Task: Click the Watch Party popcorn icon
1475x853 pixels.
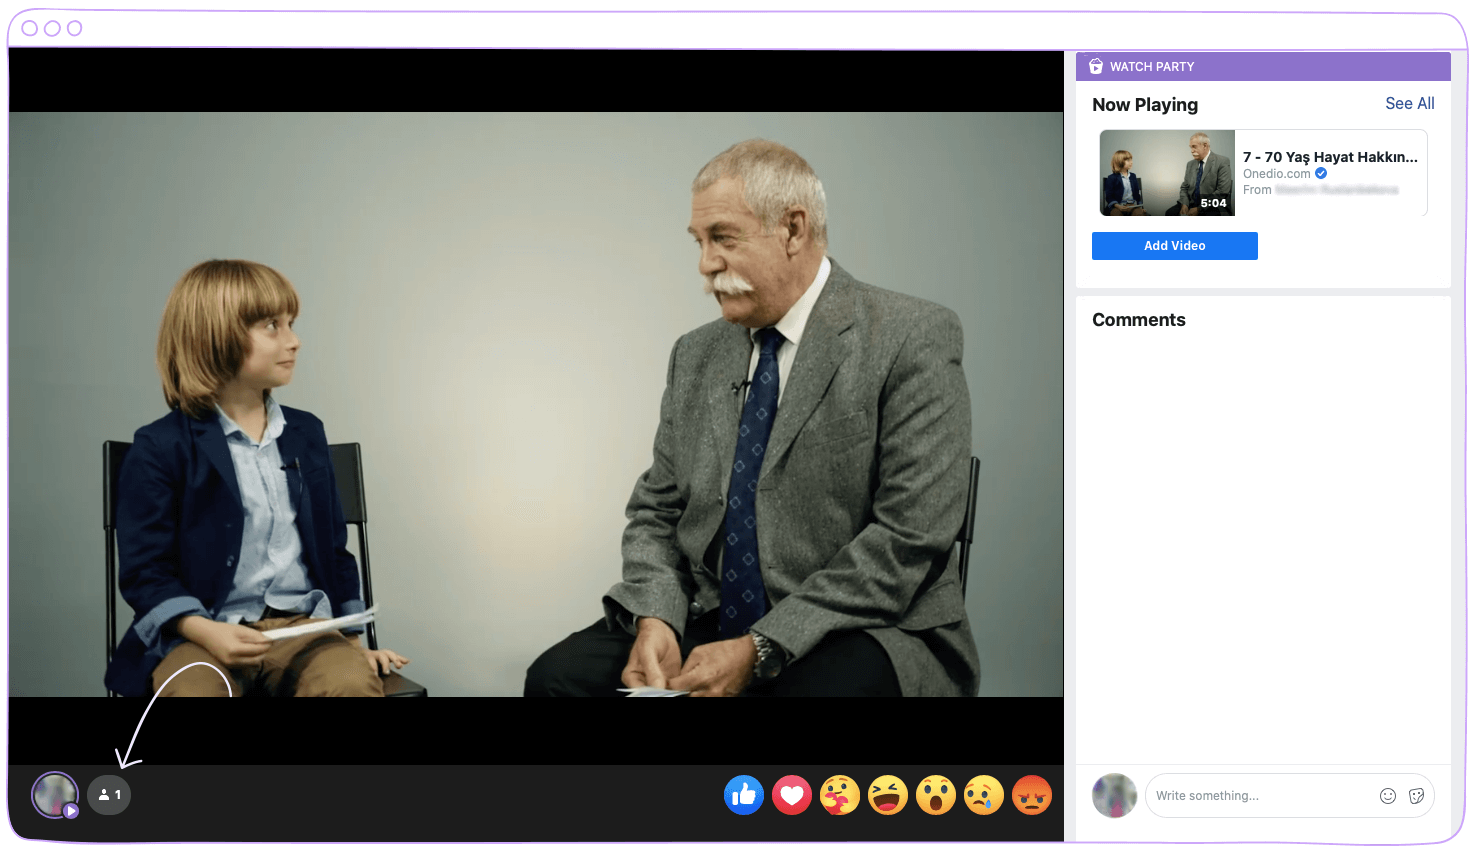Action: [x=1096, y=66]
